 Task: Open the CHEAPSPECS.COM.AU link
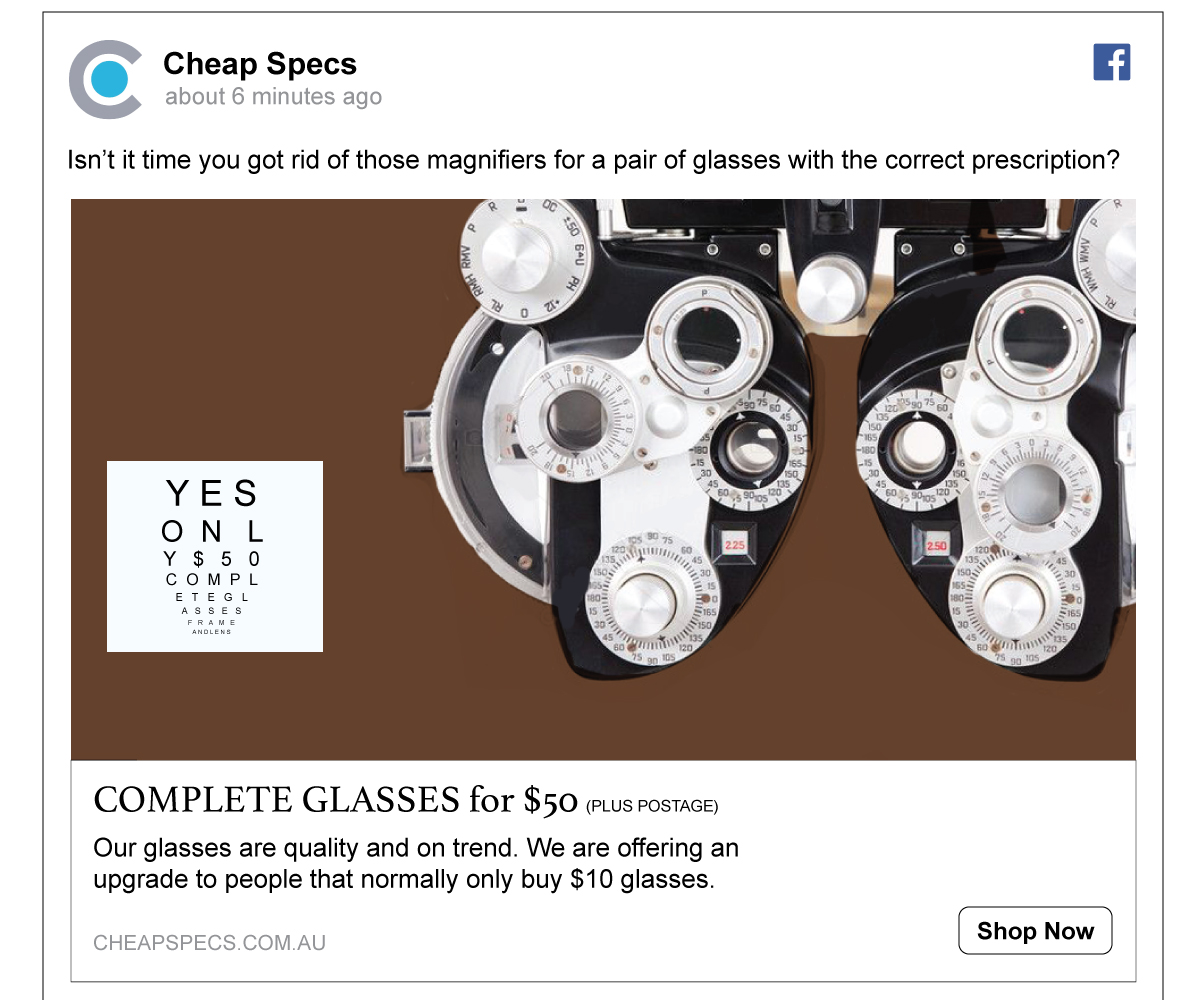coord(209,942)
